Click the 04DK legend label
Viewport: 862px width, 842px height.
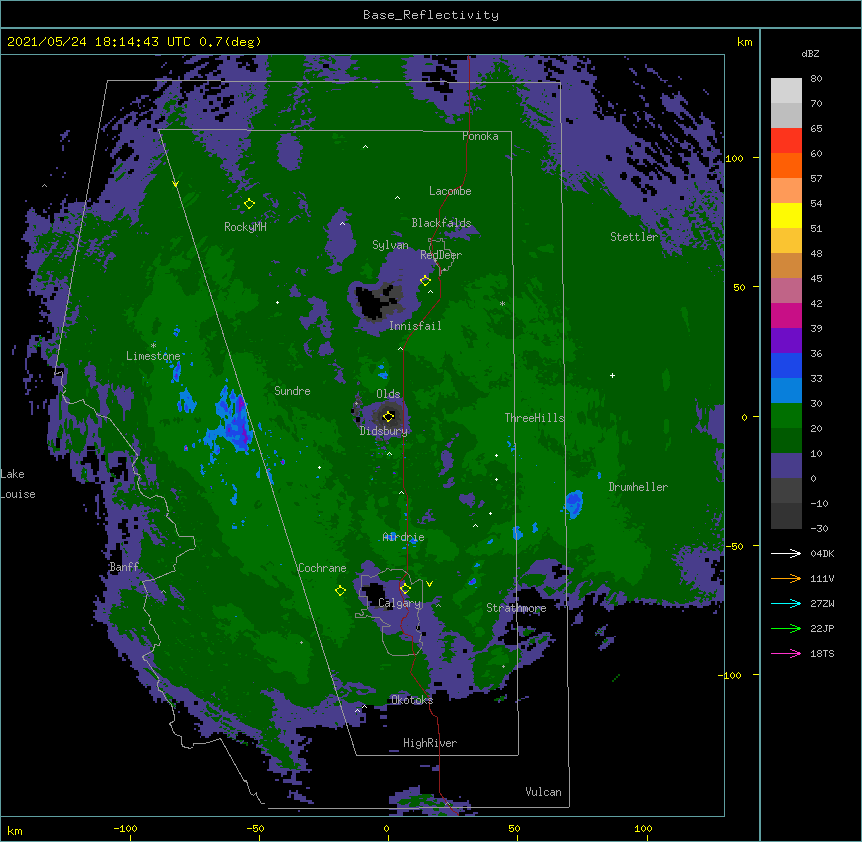822,553
